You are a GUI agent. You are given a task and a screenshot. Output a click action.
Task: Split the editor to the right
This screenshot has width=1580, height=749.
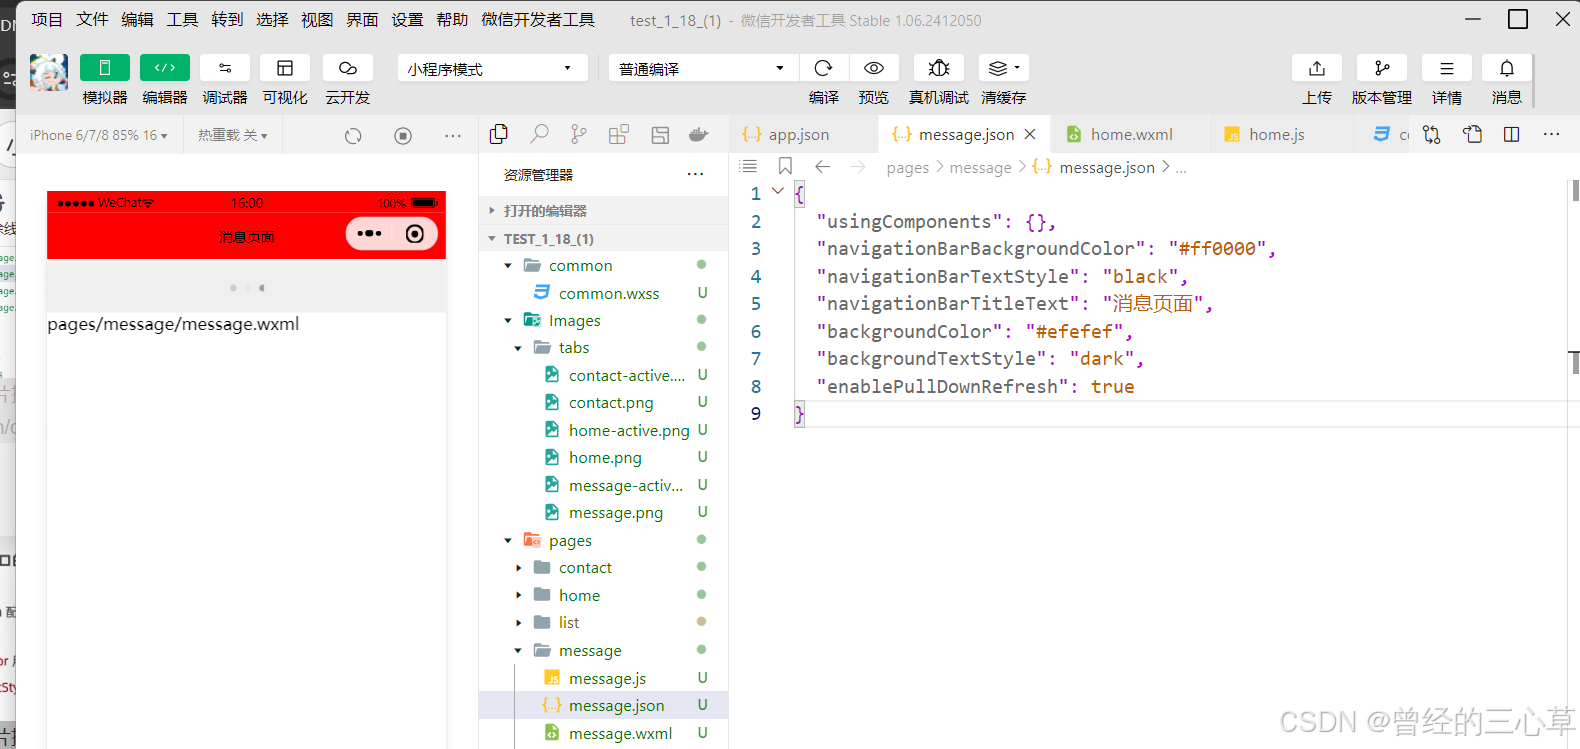point(1512,134)
